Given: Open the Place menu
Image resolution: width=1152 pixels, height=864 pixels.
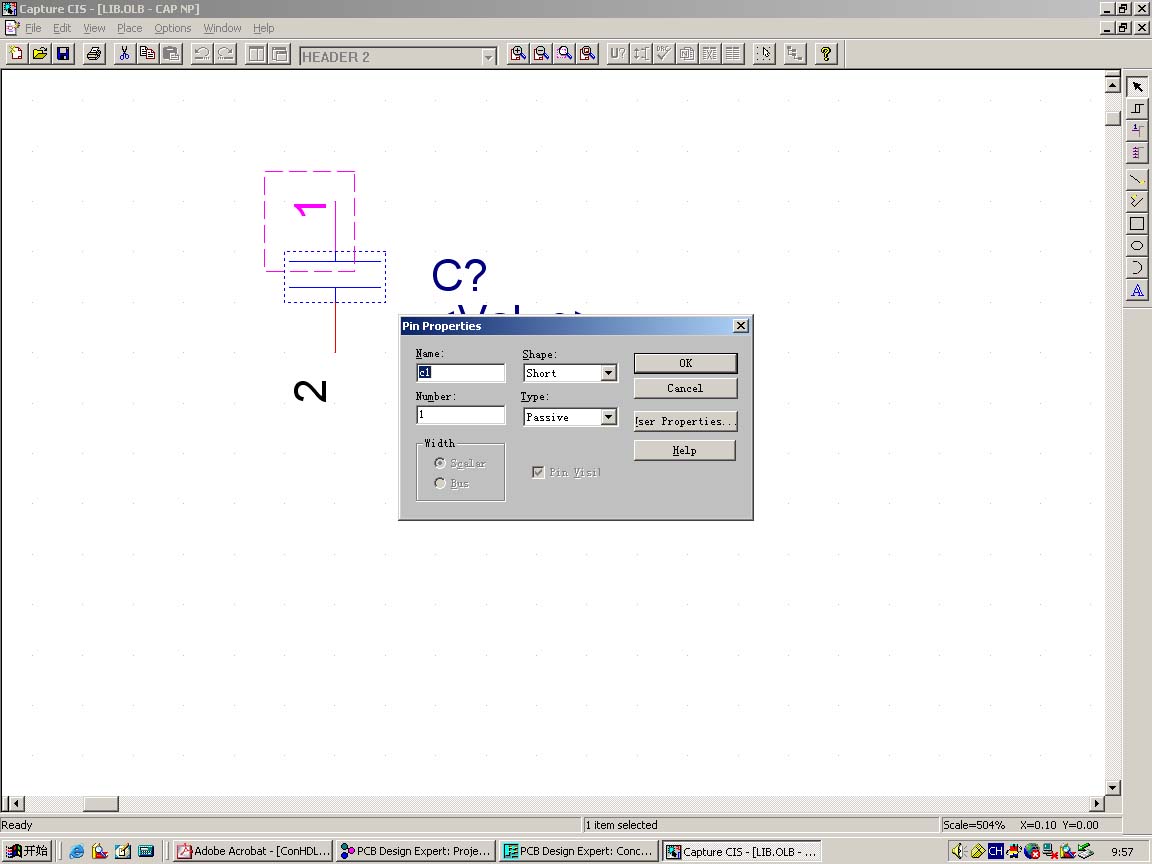Looking at the screenshot, I should (x=129, y=28).
